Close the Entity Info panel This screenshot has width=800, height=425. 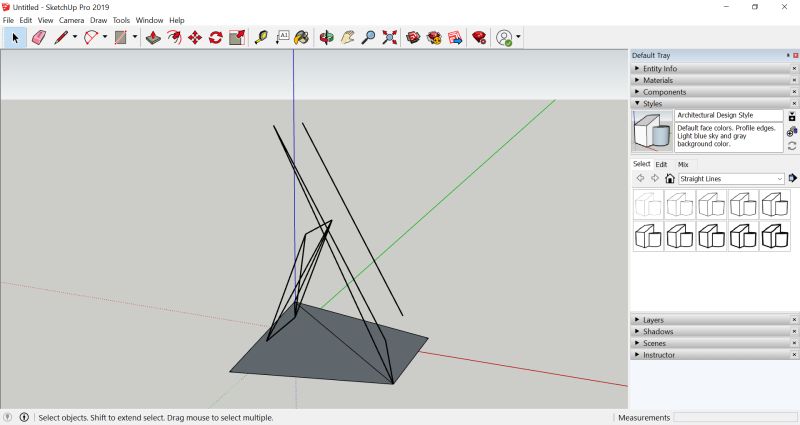(794, 68)
